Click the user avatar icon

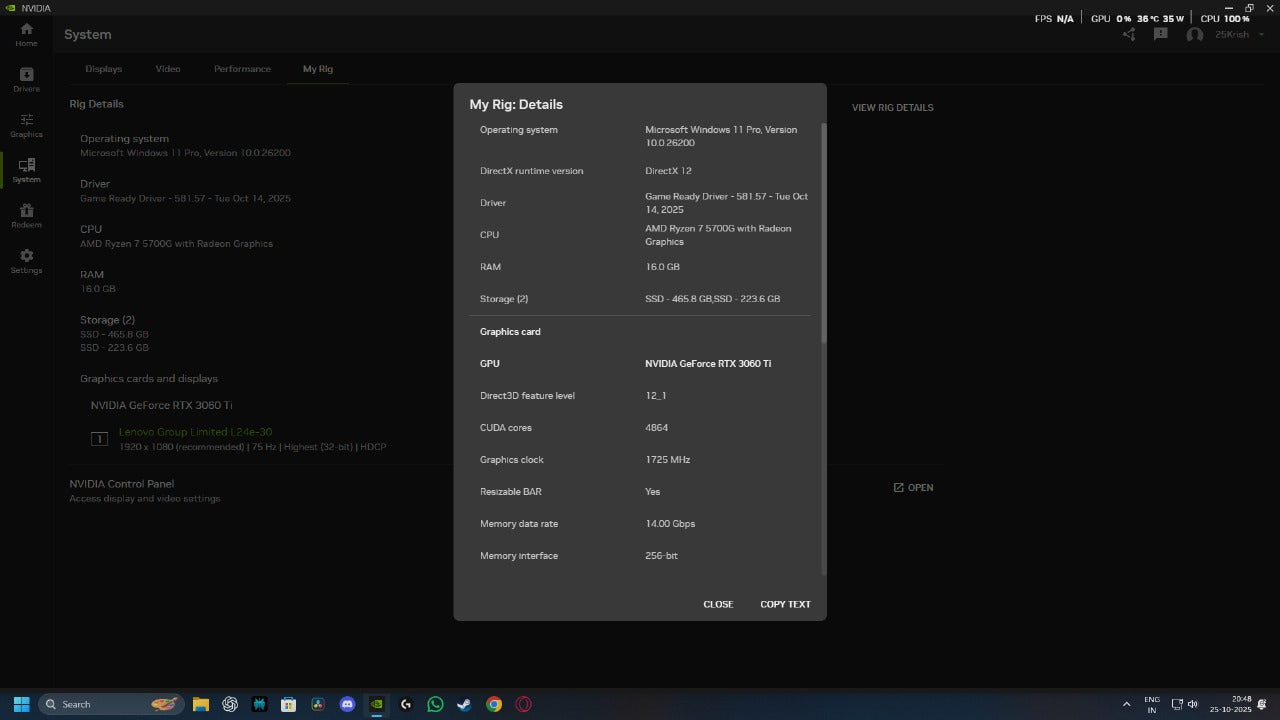[1194, 34]
